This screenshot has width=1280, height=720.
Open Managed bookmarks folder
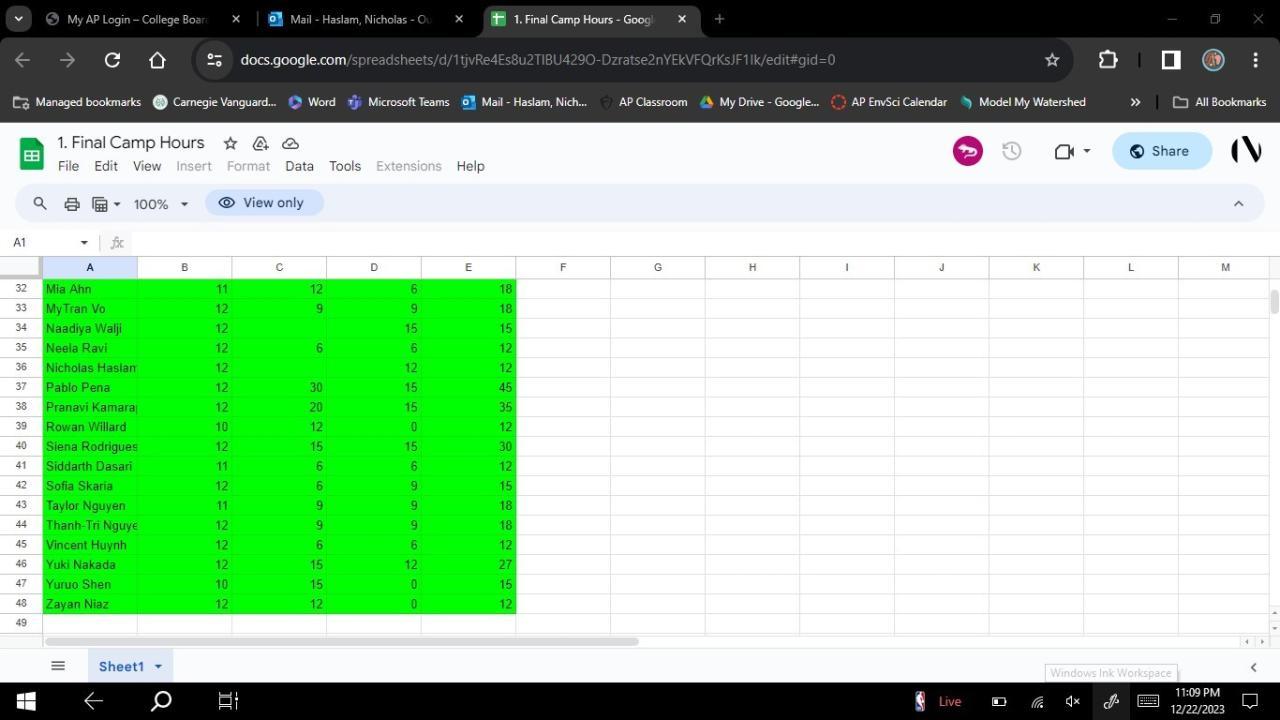pos(77,102)
